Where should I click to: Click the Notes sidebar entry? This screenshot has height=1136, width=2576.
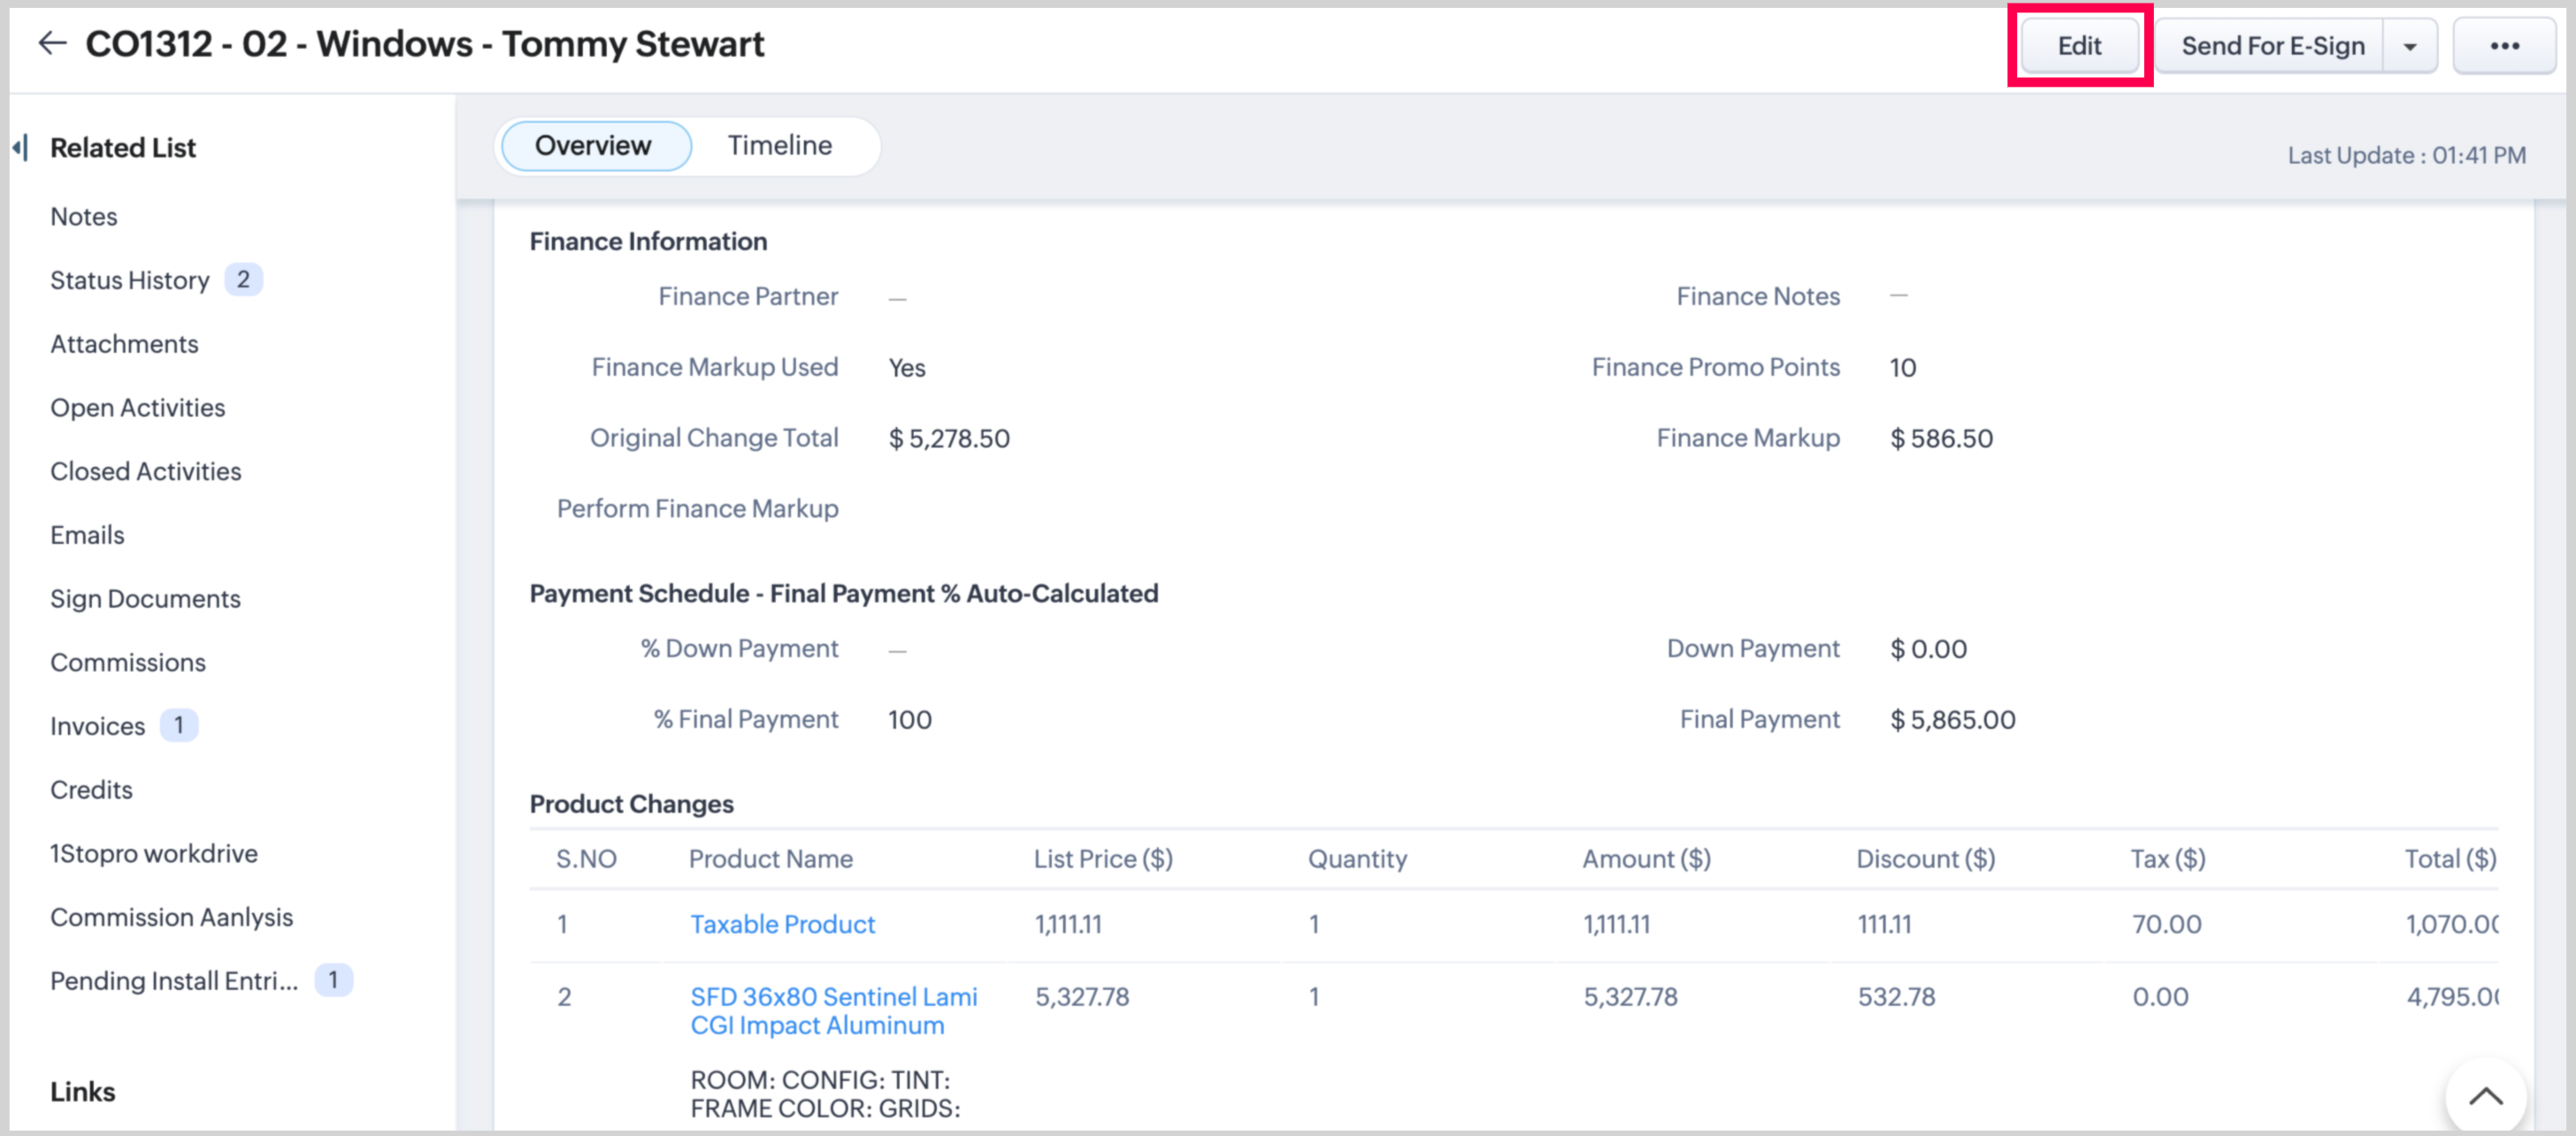84,217
